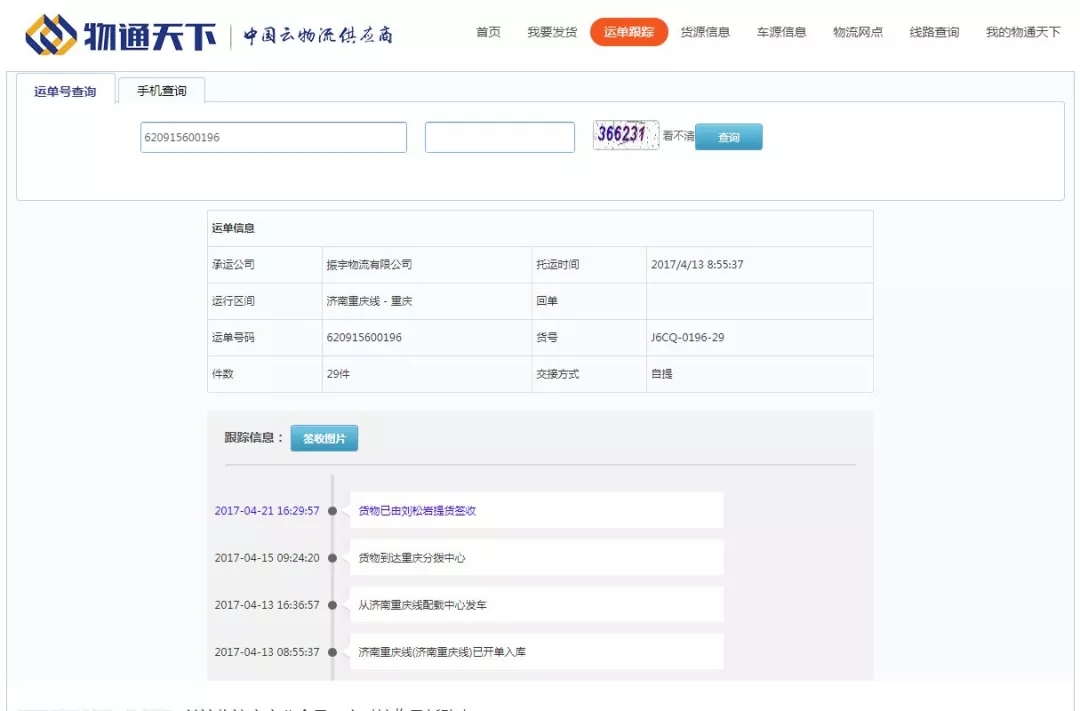Open the 线路查询 menu item
Viewport: 1080px width, 711px height.
(934, 32)
